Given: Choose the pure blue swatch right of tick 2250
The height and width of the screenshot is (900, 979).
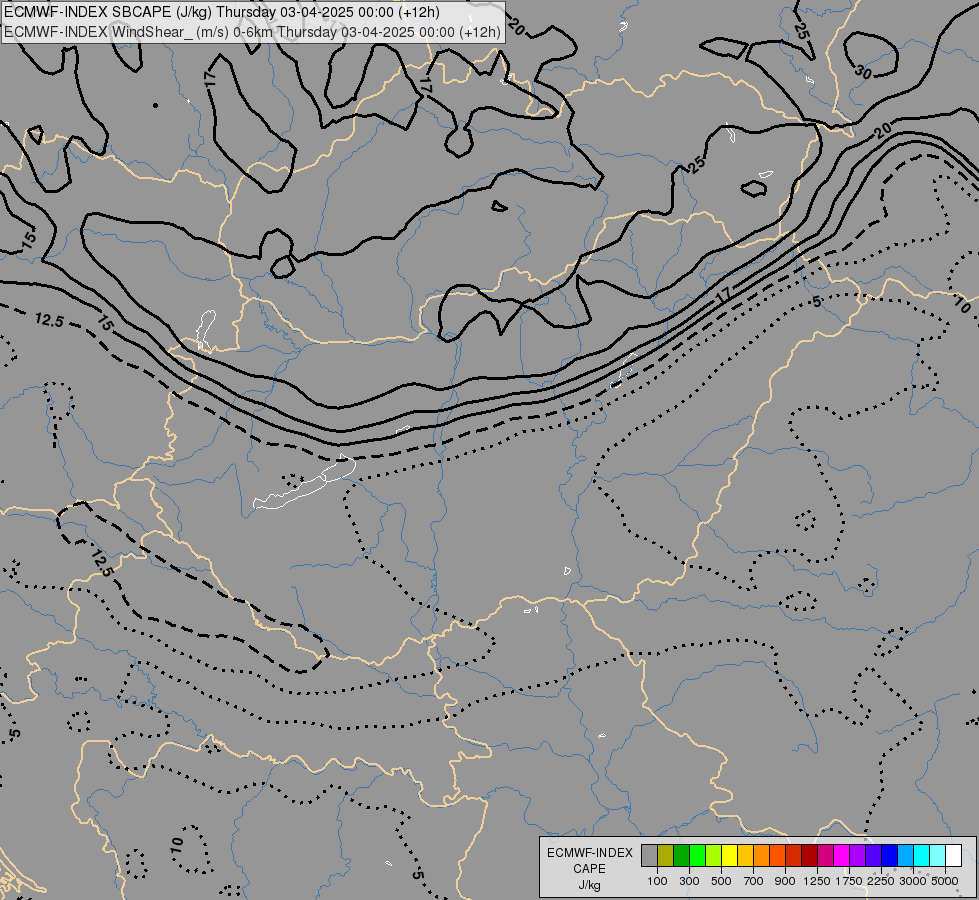Looking at the screenshot, I should [x=890, y=856].
